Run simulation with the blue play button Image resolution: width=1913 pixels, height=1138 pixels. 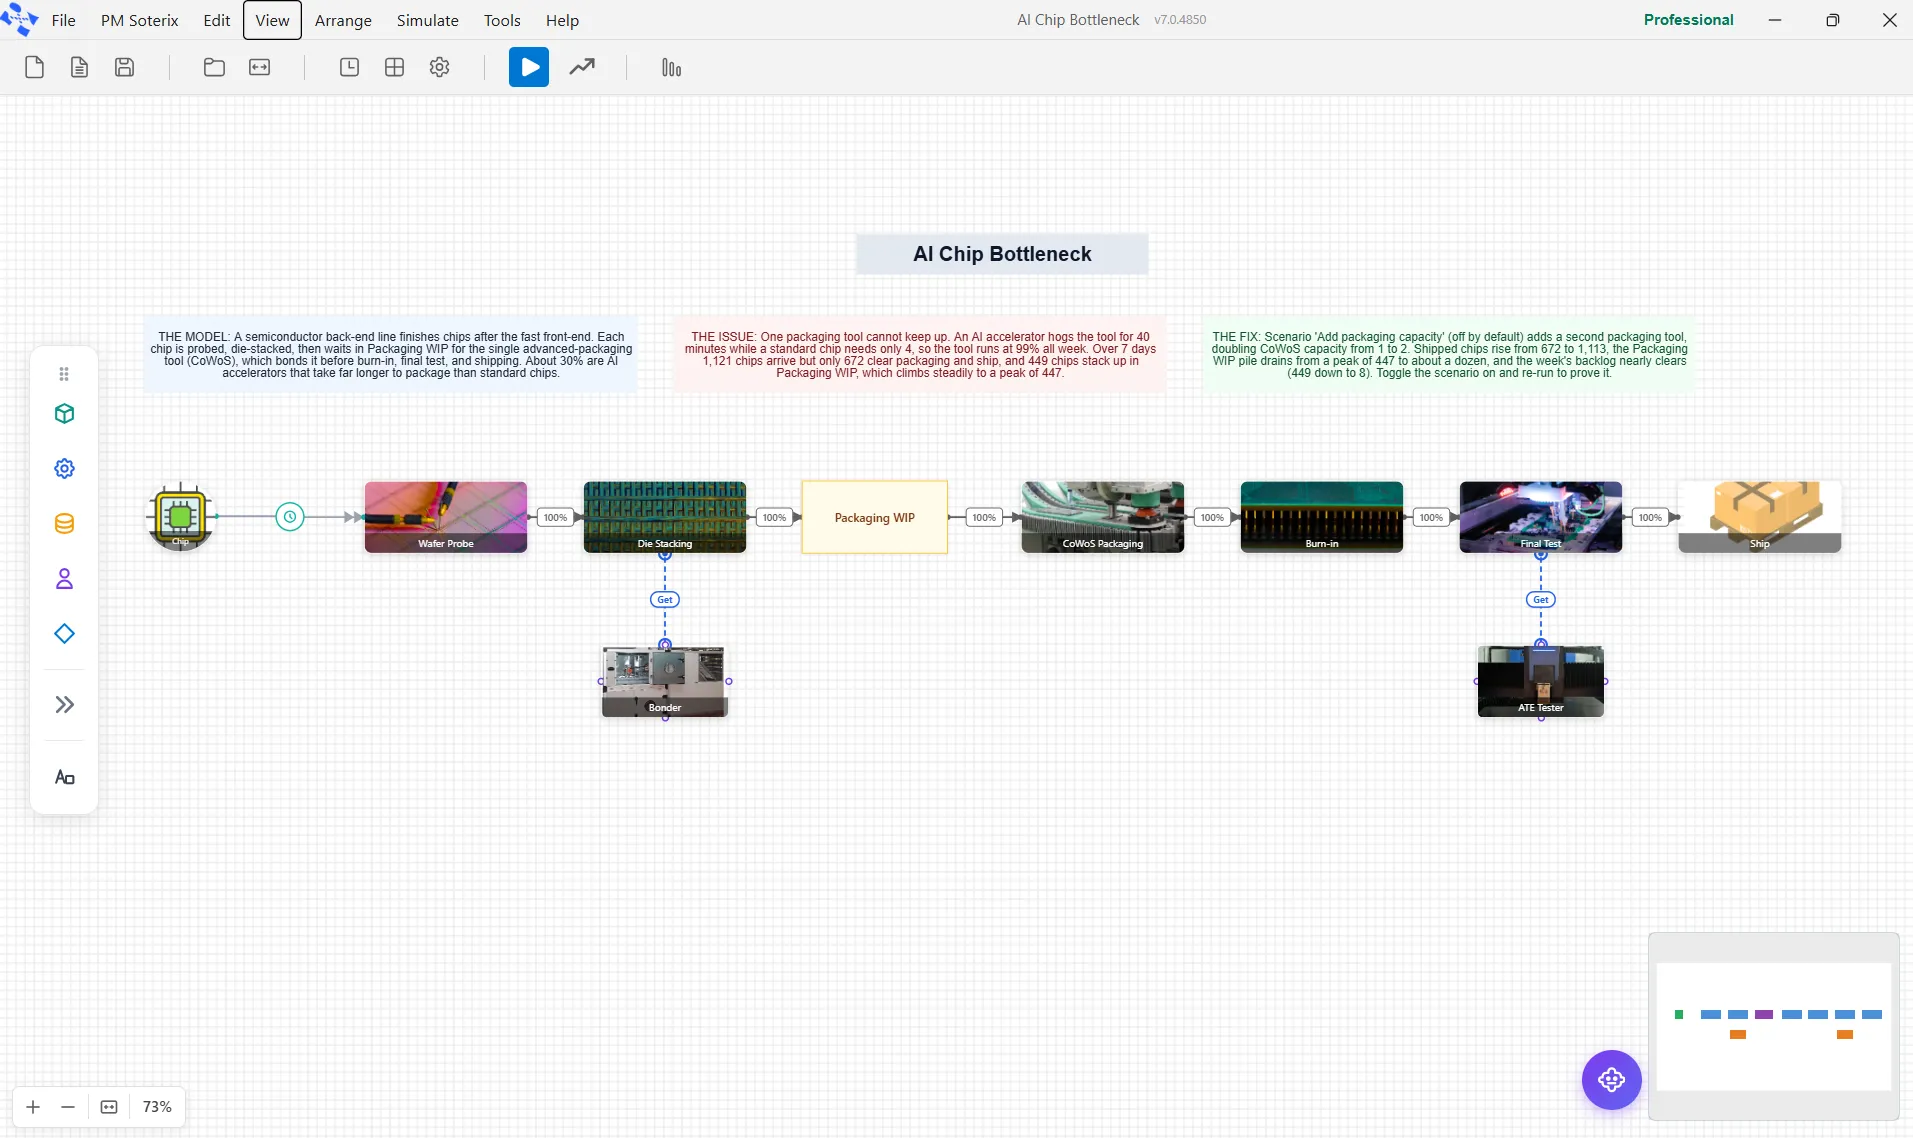point(529,67)
